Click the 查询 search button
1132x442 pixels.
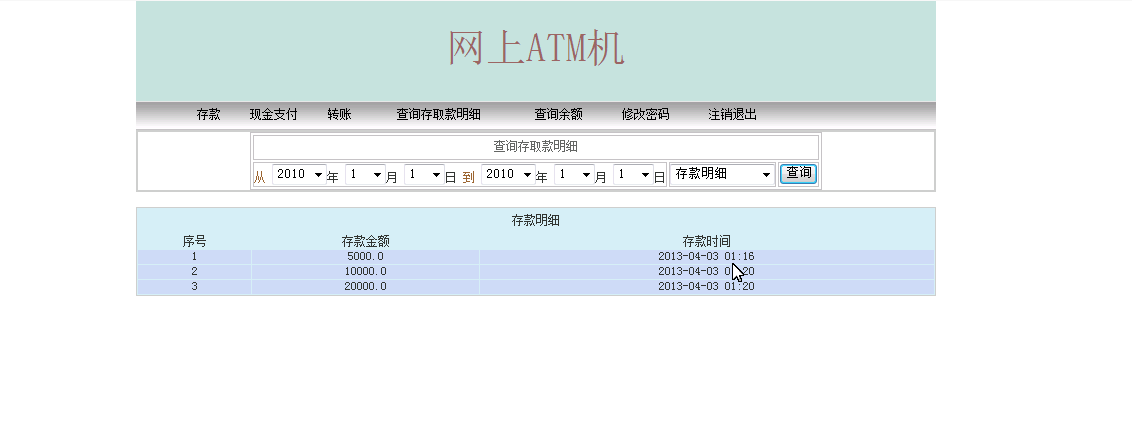[x=798, y=173]
